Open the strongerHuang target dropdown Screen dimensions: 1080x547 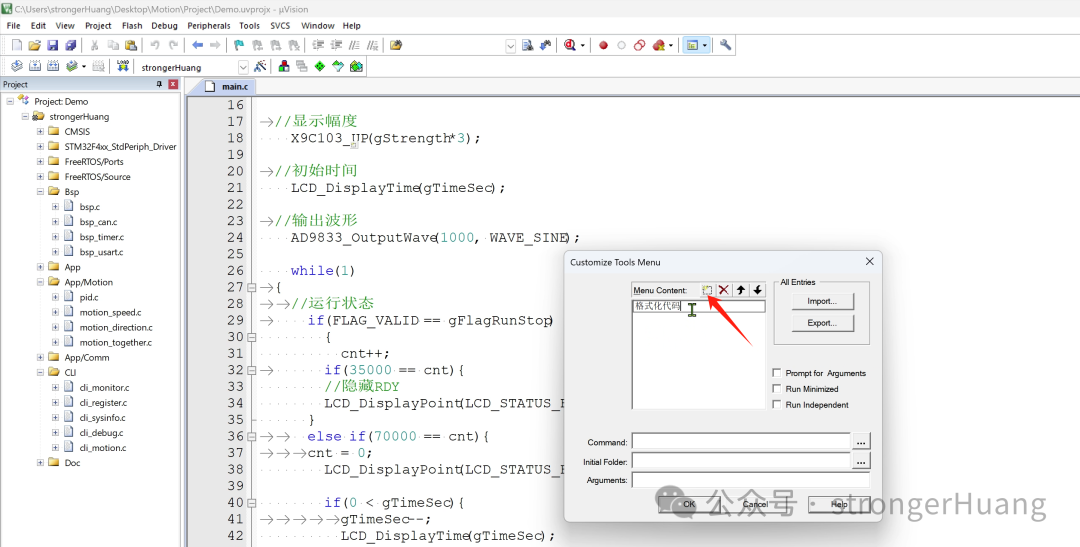point(243,67)
